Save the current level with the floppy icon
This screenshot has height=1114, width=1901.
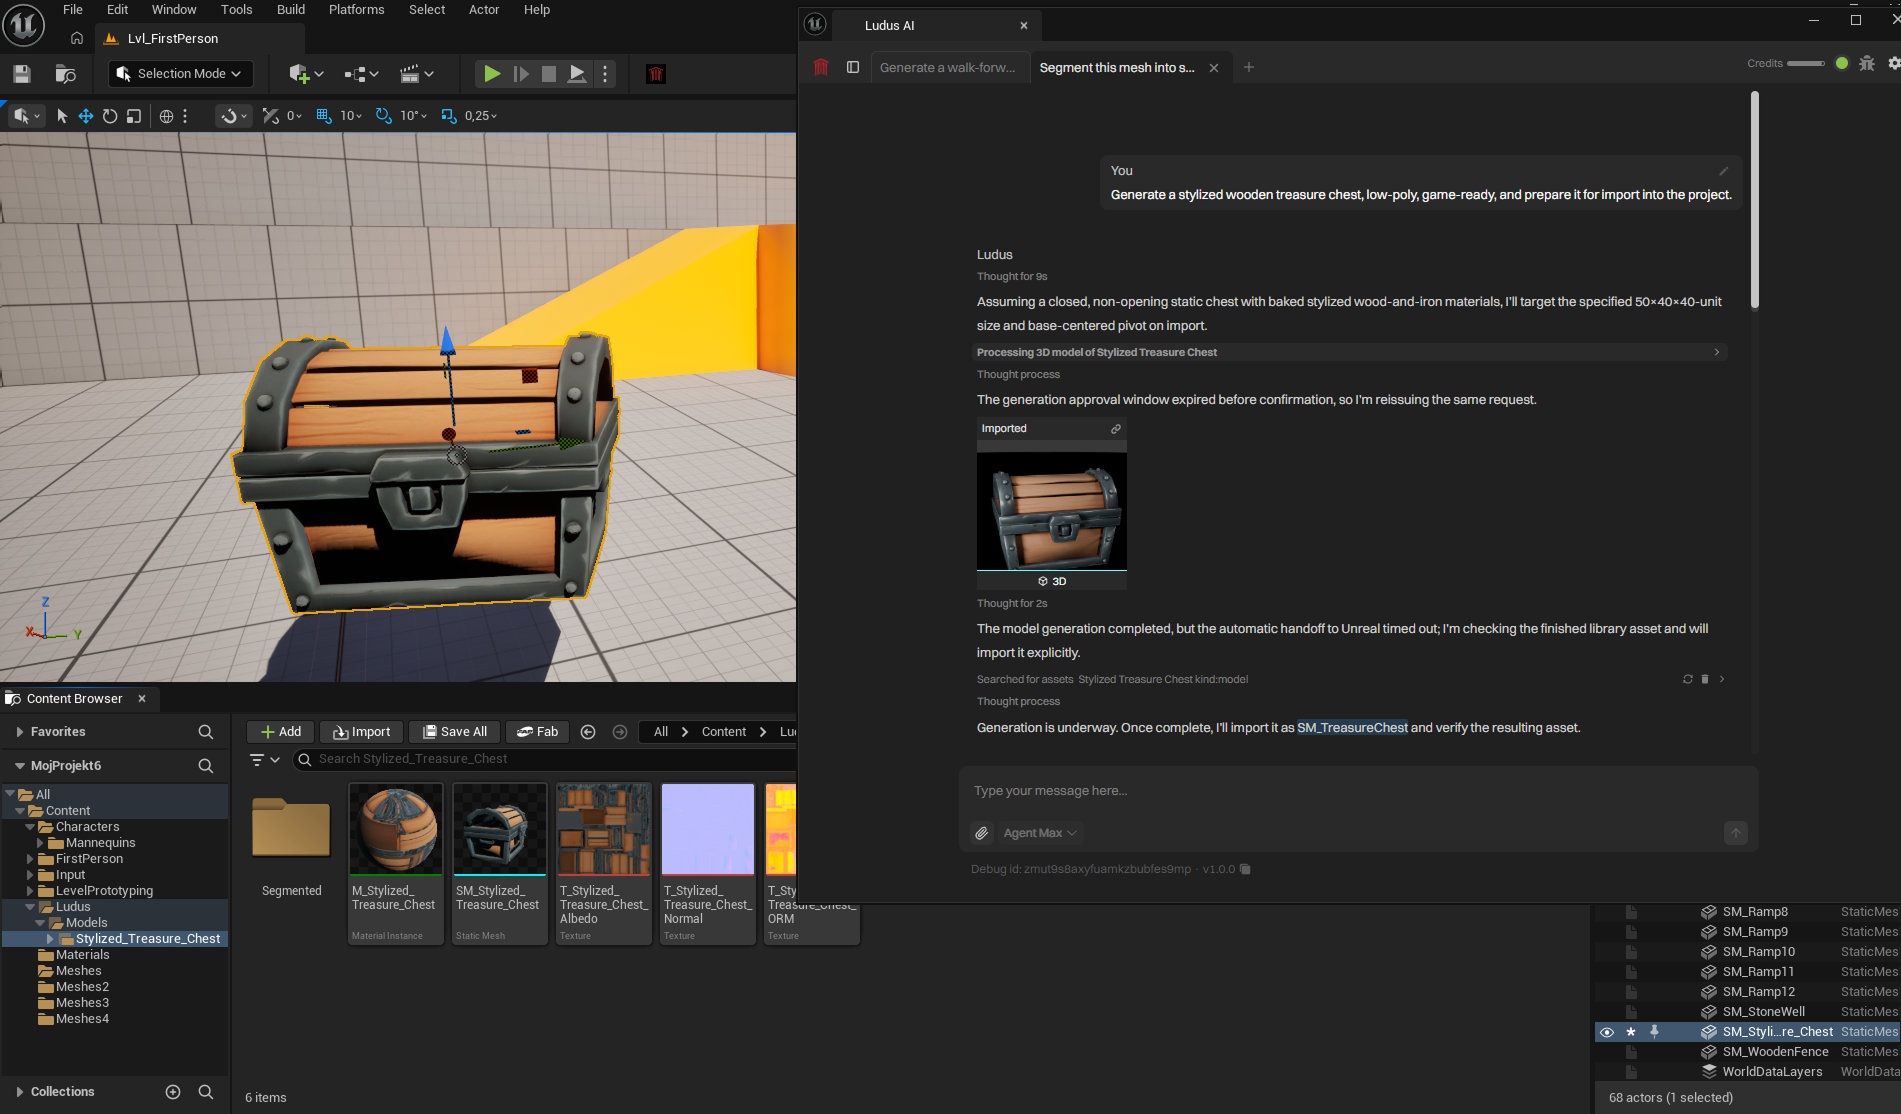(22, 74)
